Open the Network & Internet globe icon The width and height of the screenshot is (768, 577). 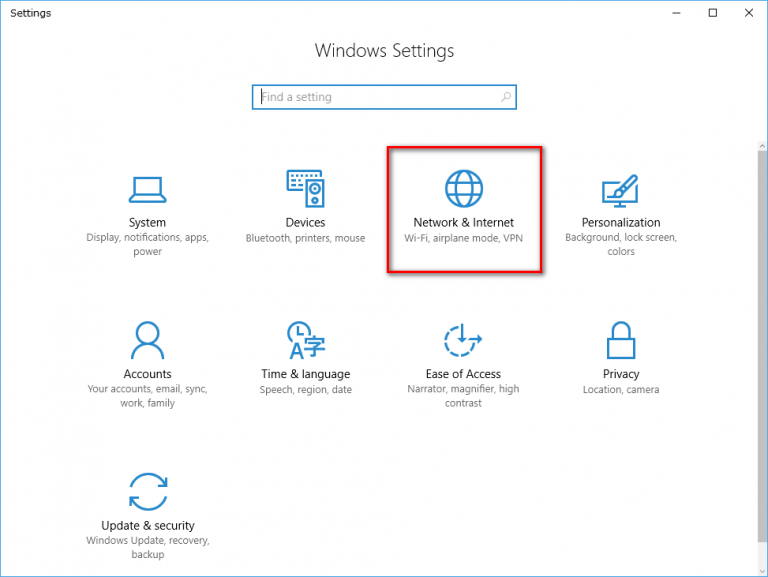[x=464, y=189]
